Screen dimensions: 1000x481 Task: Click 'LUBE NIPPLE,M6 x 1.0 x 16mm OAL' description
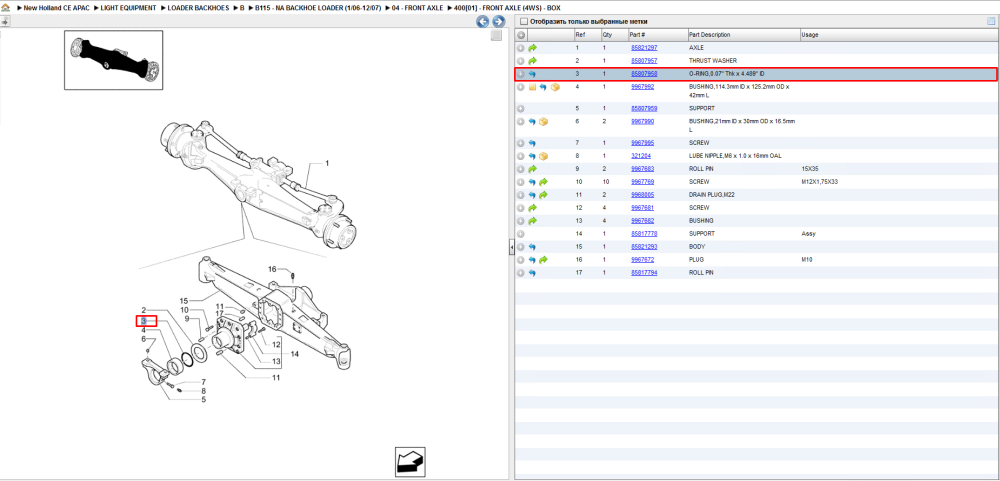(735, 156)
